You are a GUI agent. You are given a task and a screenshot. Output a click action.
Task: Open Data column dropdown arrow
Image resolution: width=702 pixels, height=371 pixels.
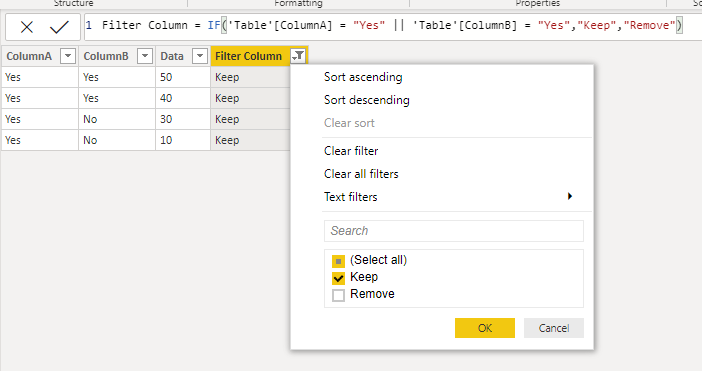(x=200, y=56)
